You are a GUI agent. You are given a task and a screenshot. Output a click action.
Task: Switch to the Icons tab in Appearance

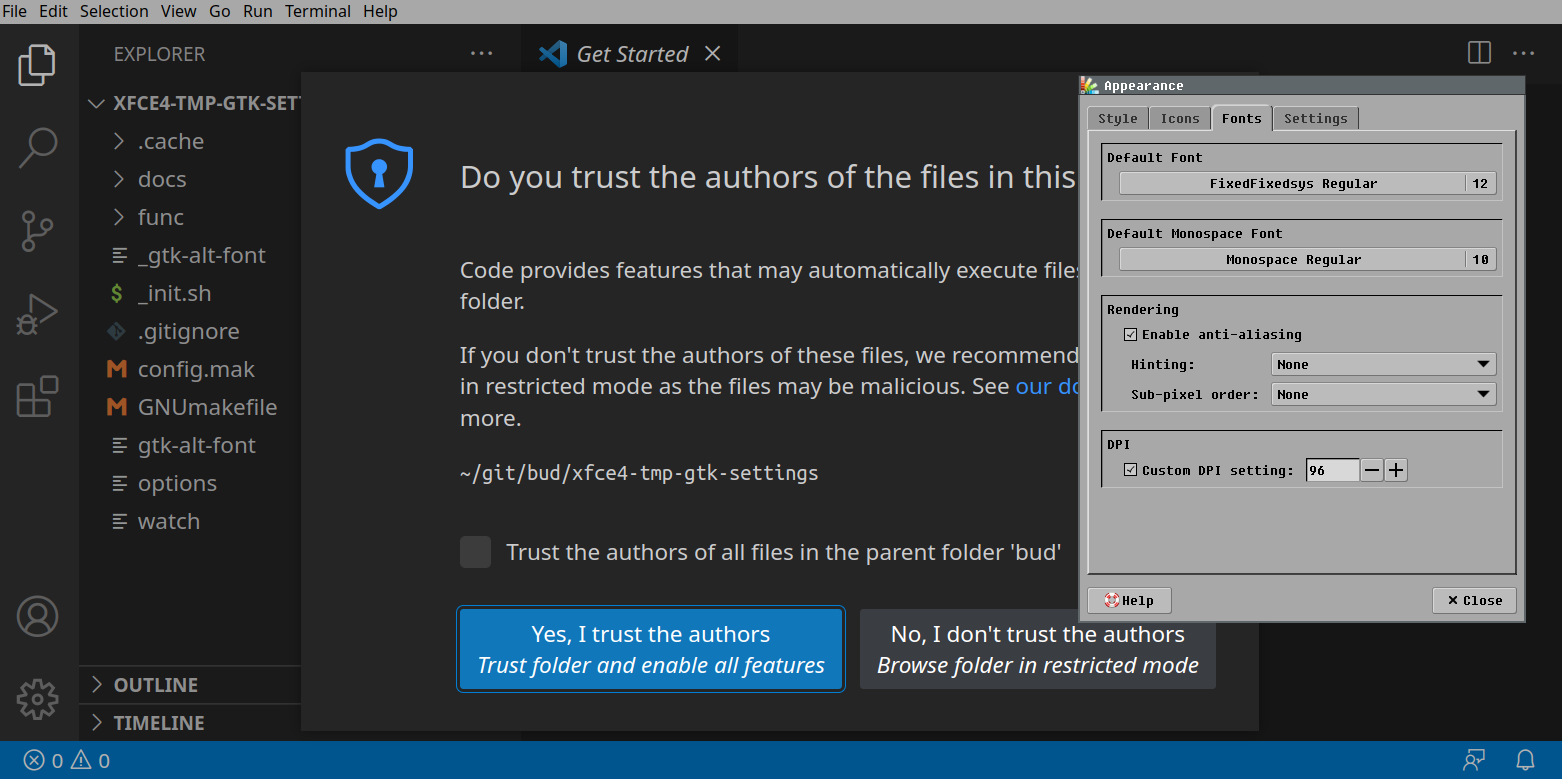1180,119
